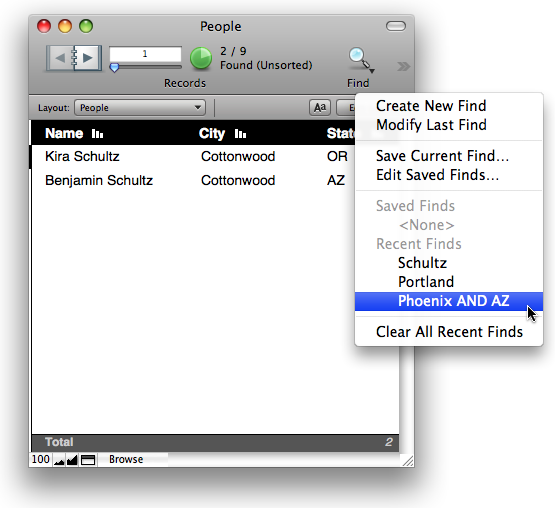
Task: Click the OR state value
Action: coord(337,156)
